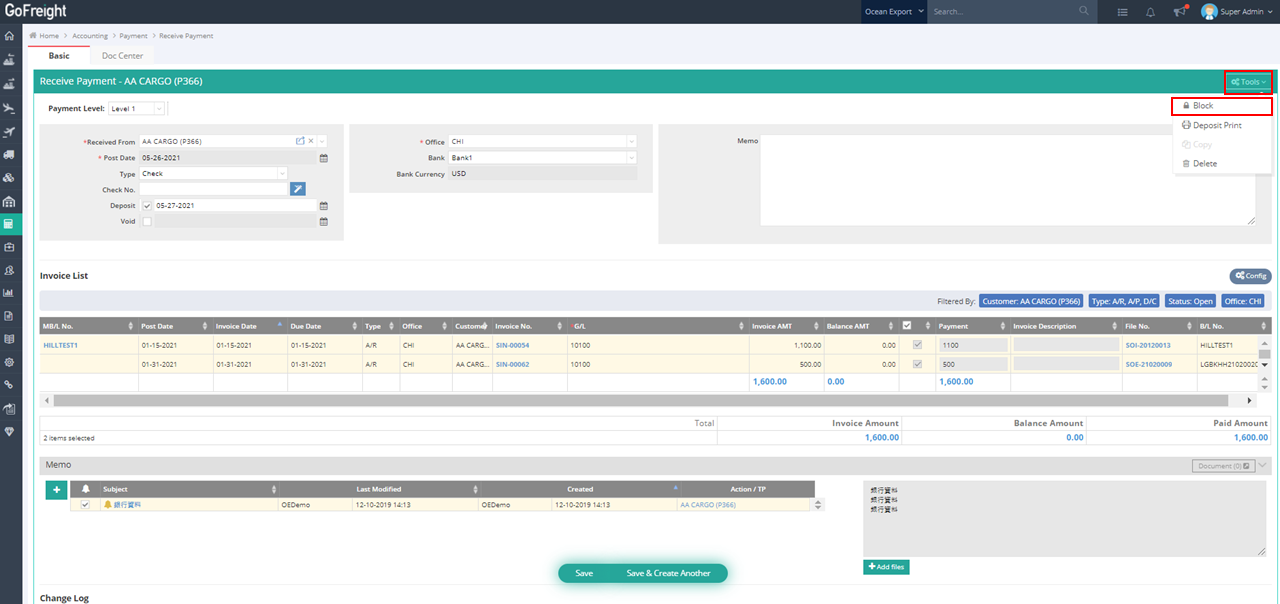The image size is (1280, 604).
Task: Open Received From record in new window
Action: (300, 141)
